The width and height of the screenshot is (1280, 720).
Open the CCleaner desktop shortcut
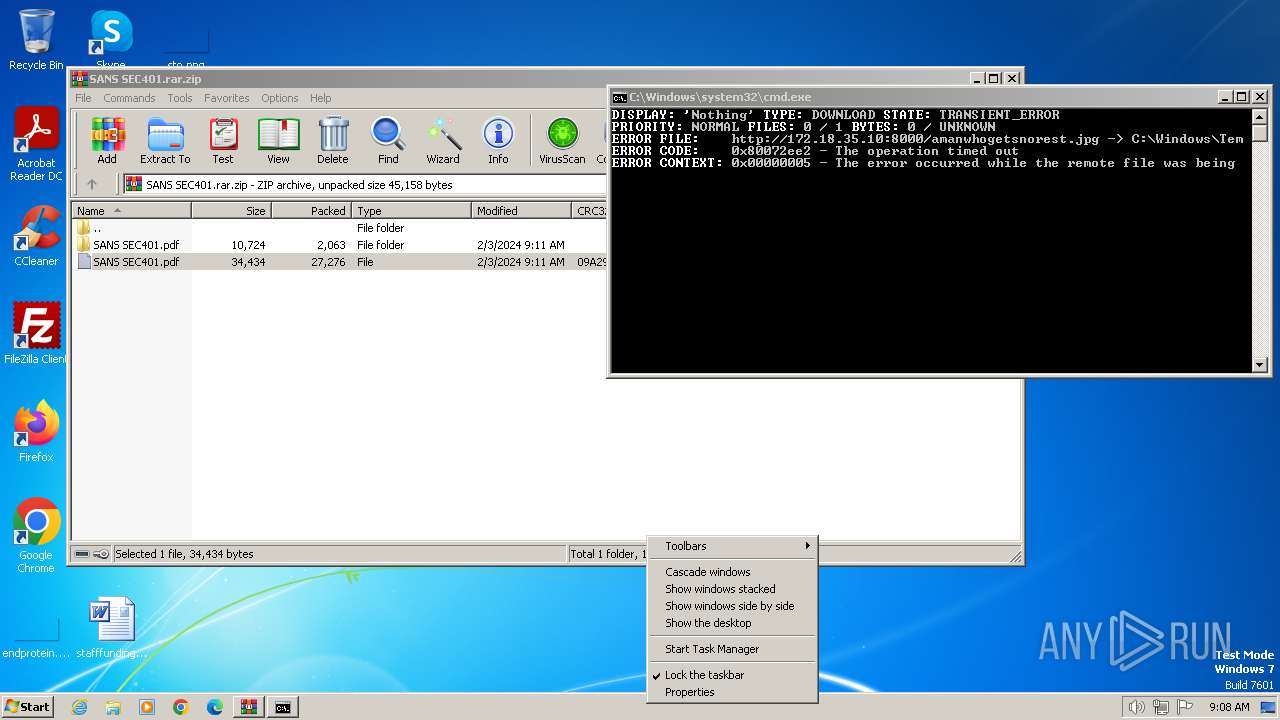pyautogui.click(x=36, y=236)
